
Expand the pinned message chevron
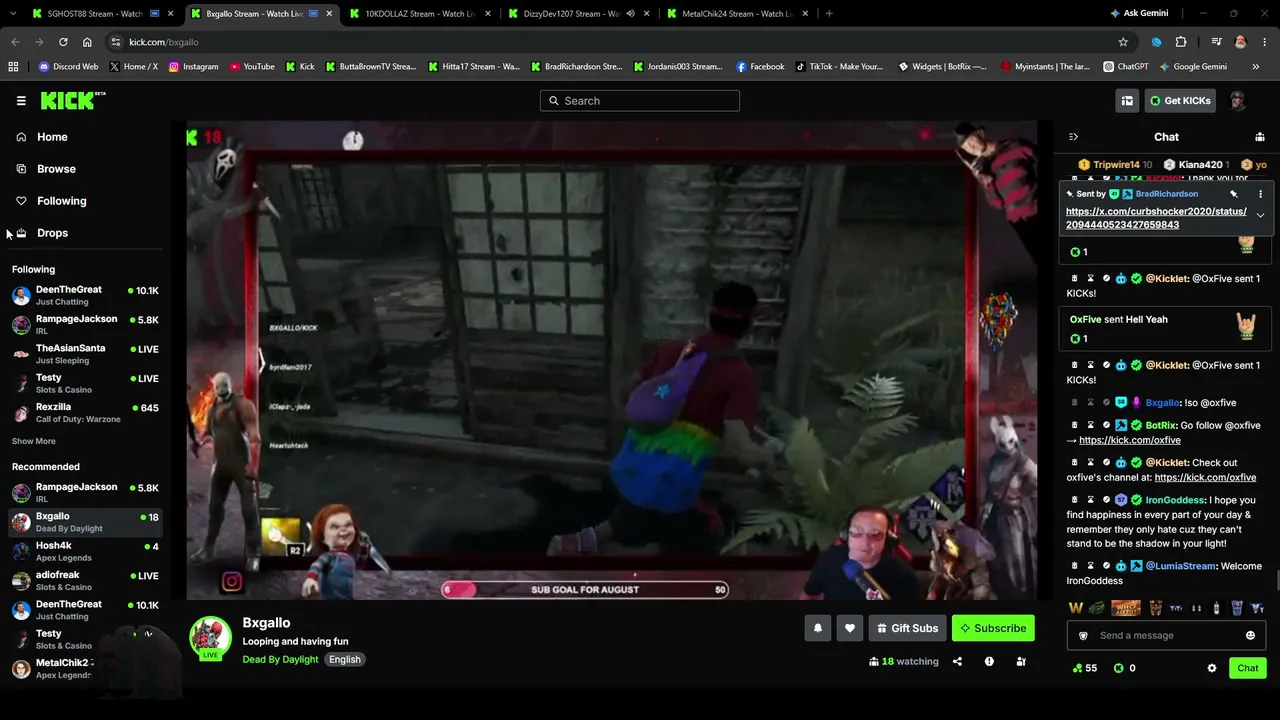tap(1260, 216)
